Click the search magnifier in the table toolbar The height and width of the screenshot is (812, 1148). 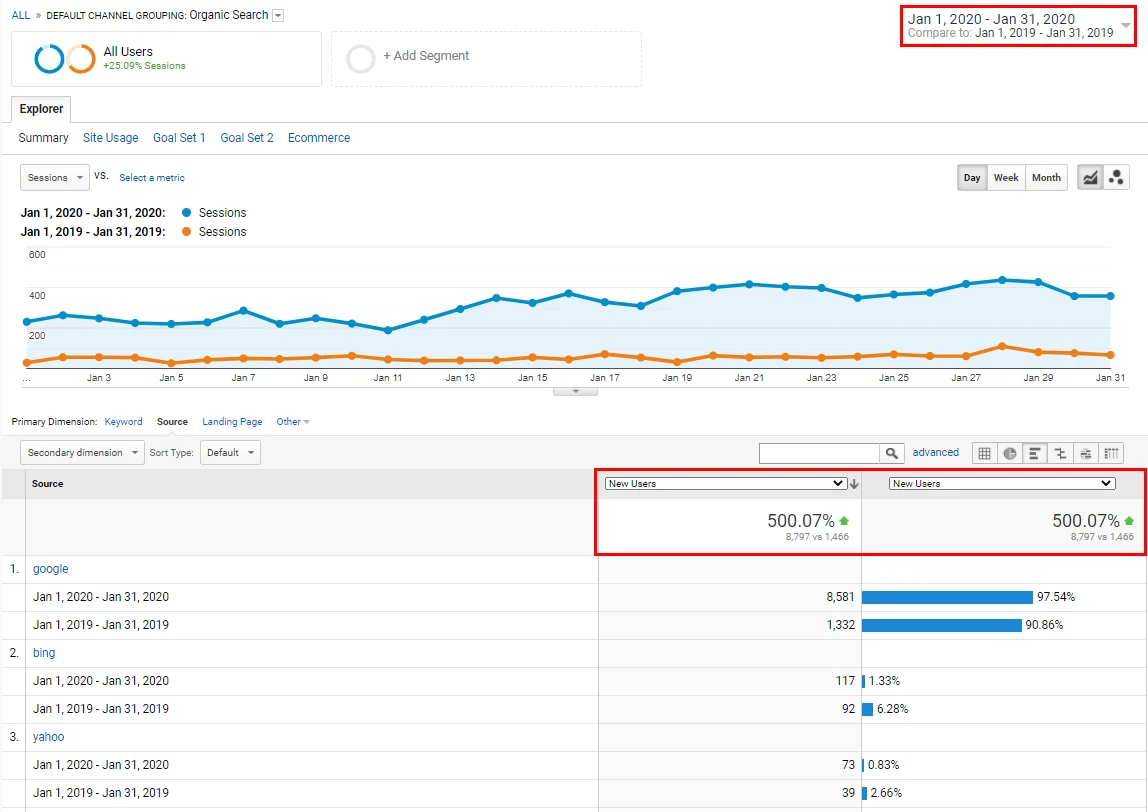891,452
